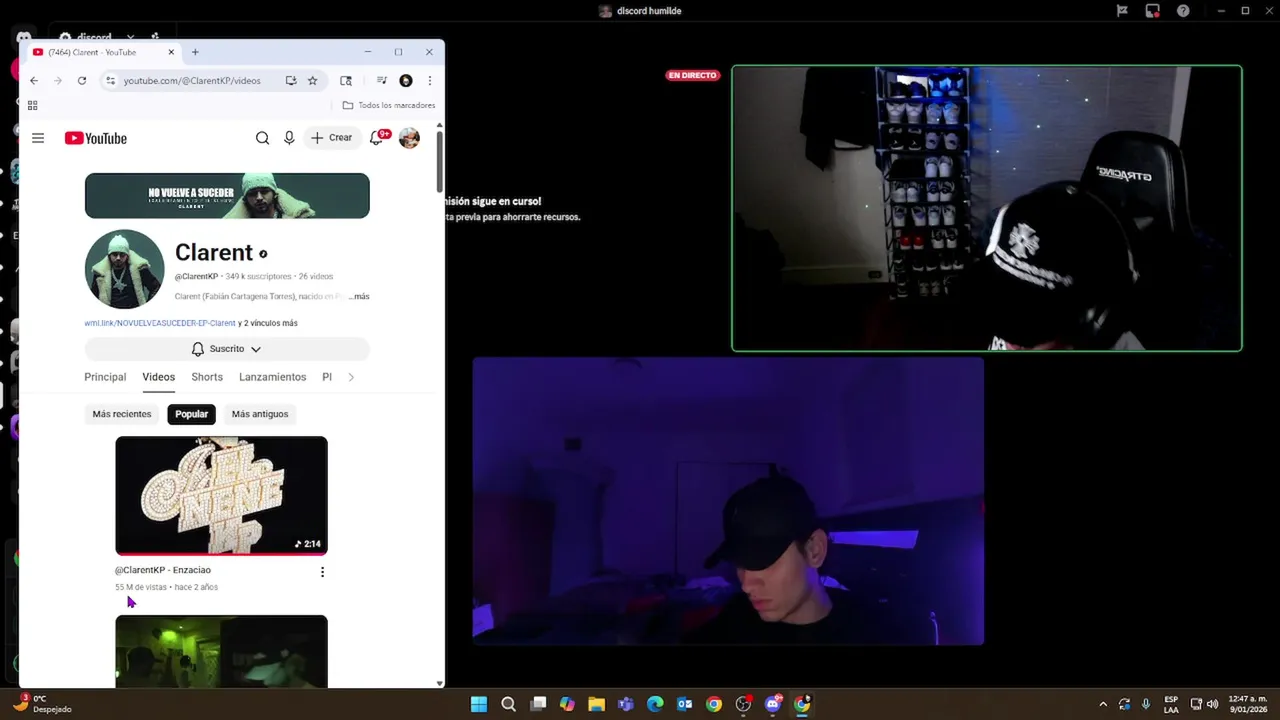Open Windows taskbar search
This screenshot has height=720, width=1280.
pyautogui.click(x=508, y=704)
